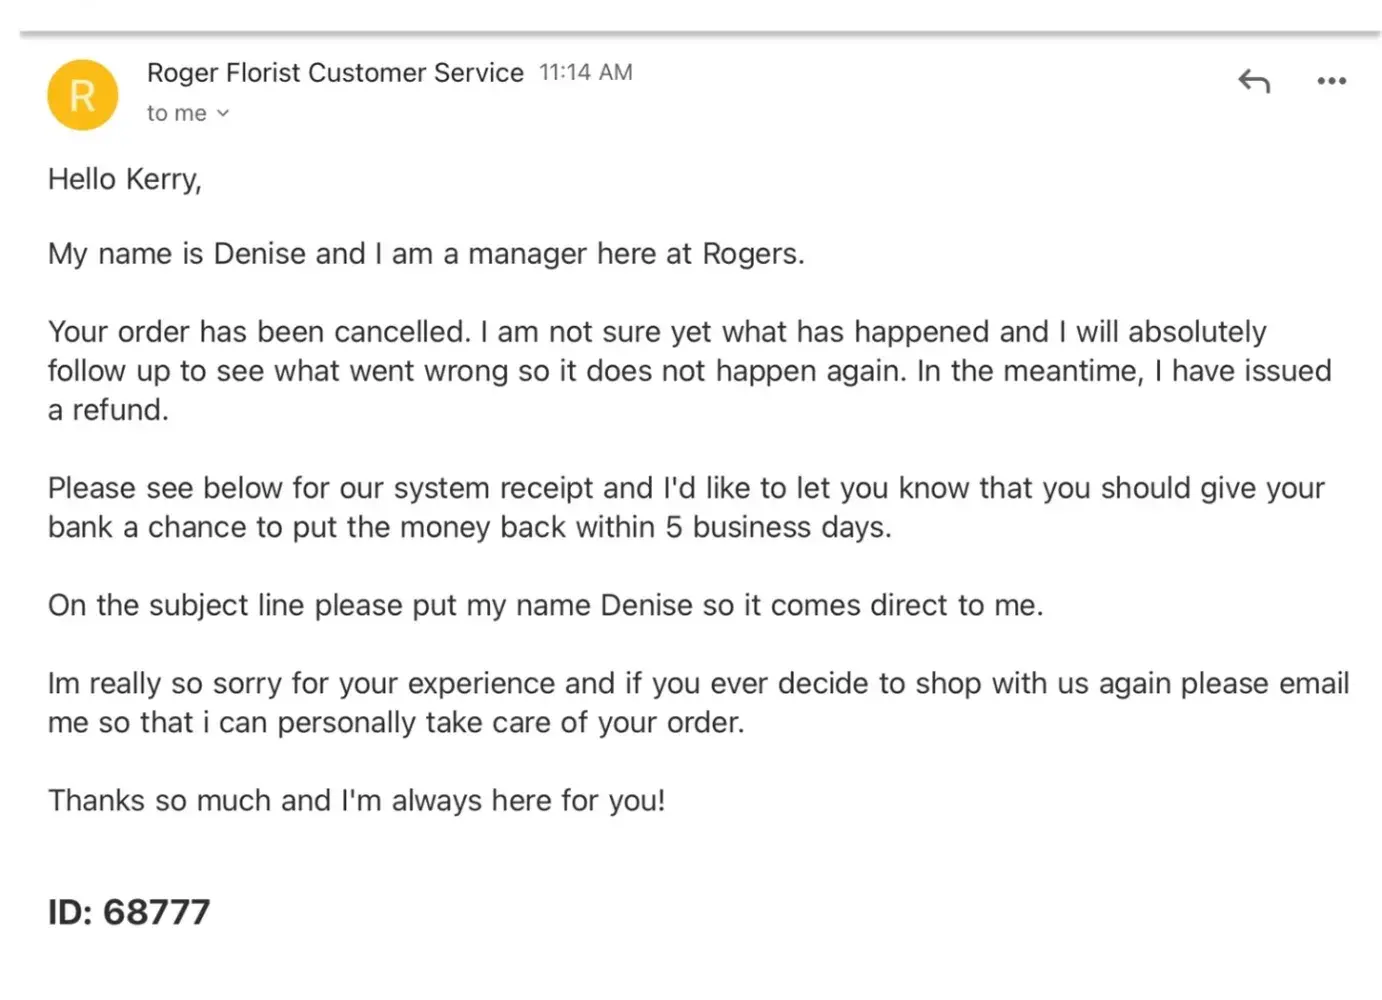This screenshot has height=1000, width=1382.
Task: Click the "Thanks so much" closing line
Action: tap(356, 800)
